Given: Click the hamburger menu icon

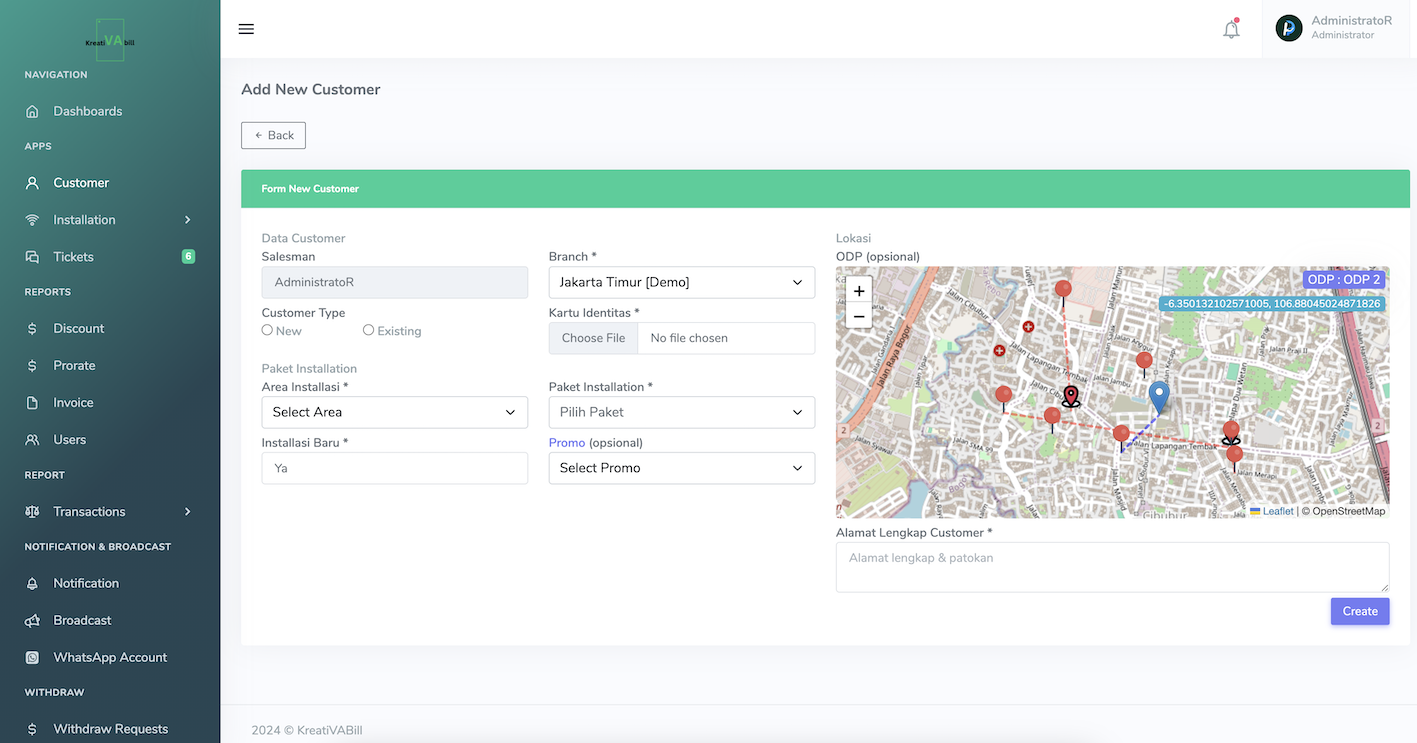Looking at the screenshot, I should pos(246,29).
